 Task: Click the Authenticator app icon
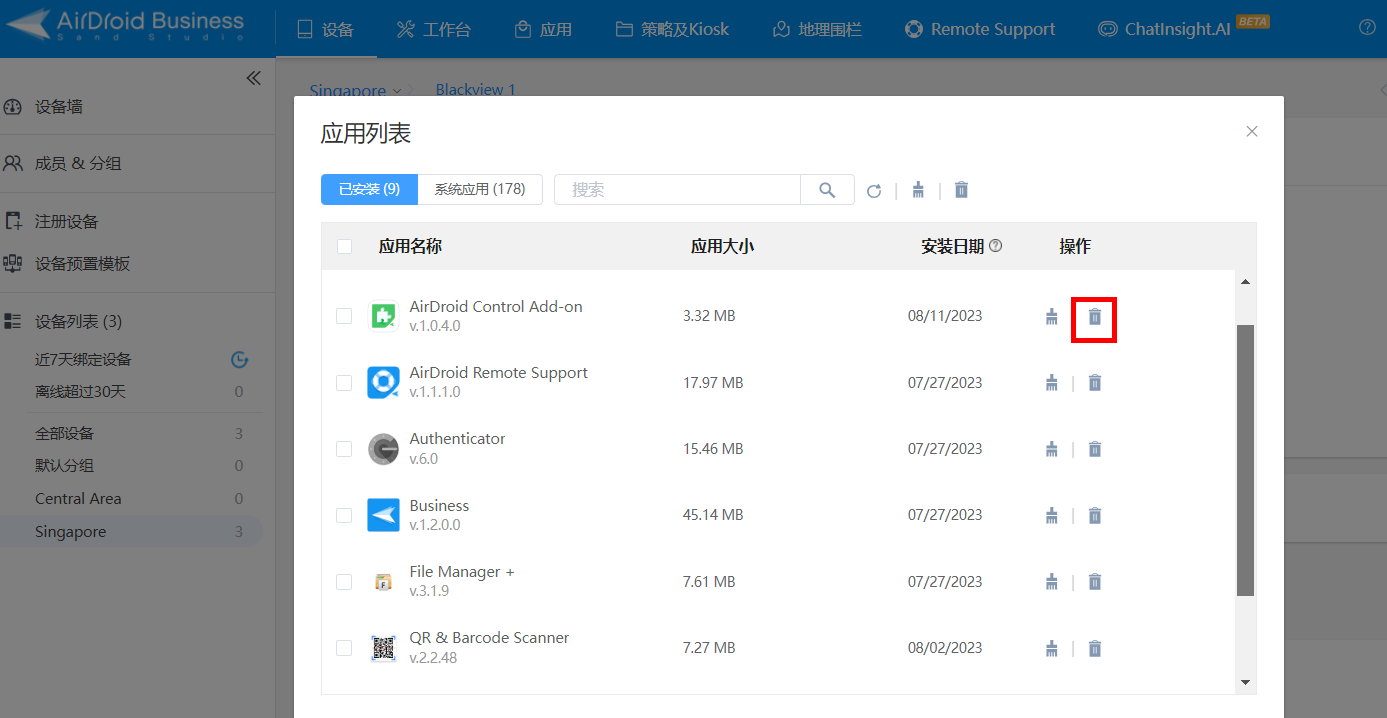click(383, 449)
